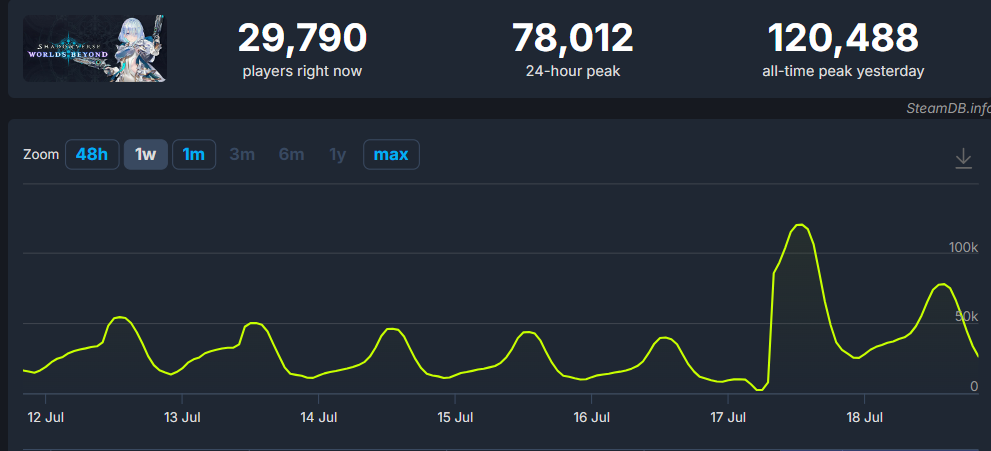
Task: Click the 16 Jul axis label
Action: click(592, 418)
